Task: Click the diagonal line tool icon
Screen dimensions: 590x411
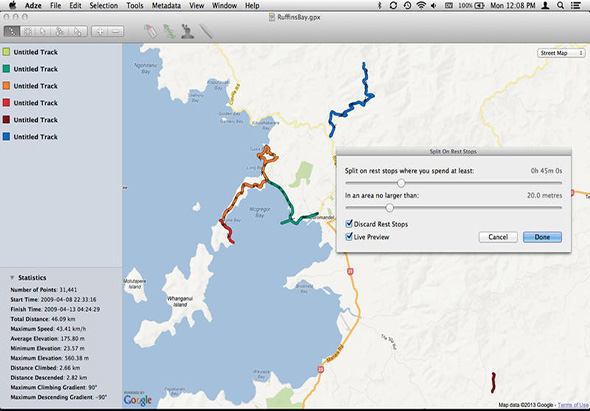Action: pyautogui.click(x=206, y=31)
